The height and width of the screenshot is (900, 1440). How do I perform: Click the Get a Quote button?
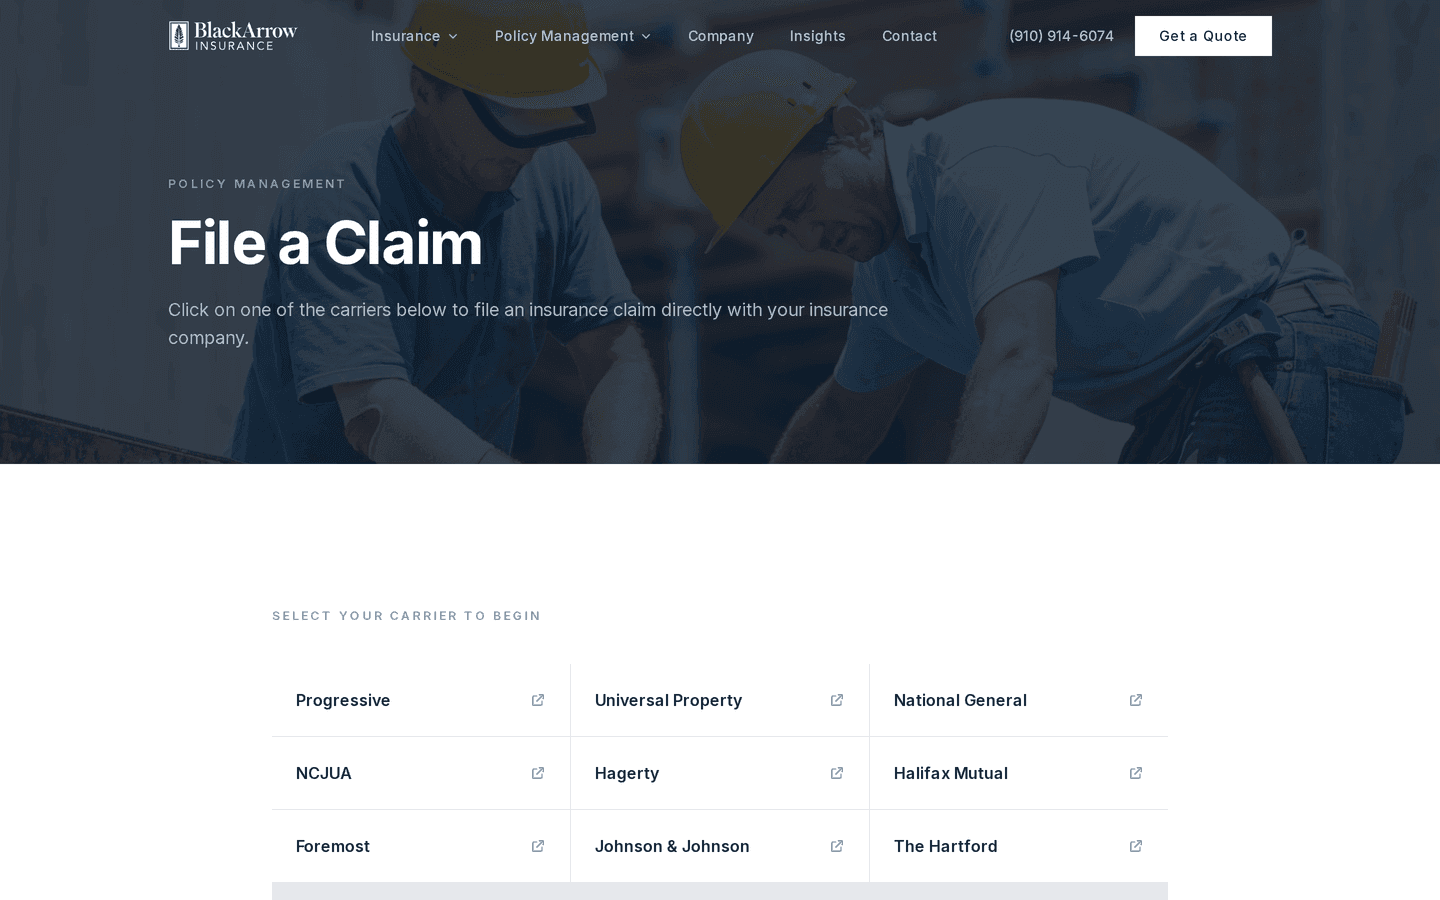pyautogui.click(x=1203, y=36)
